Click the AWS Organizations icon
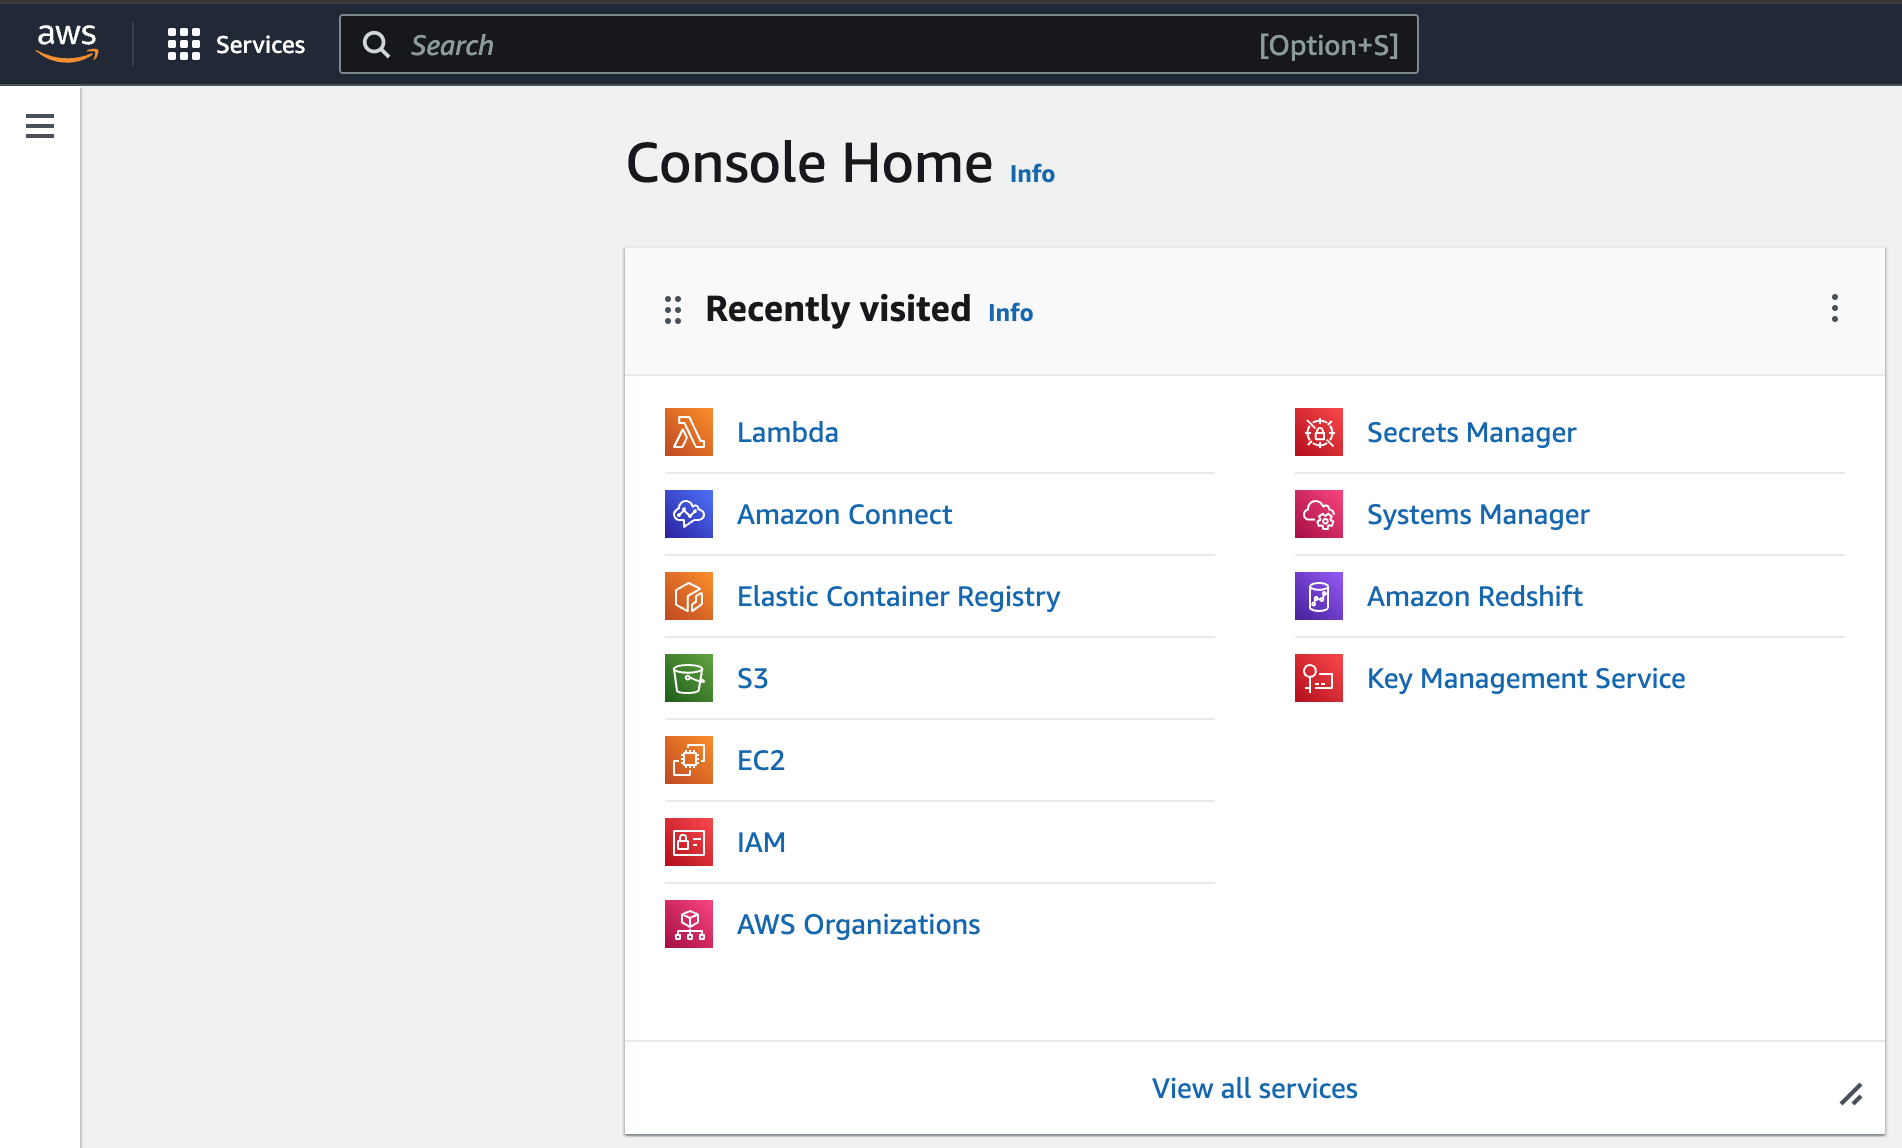 tap(688, 924)
